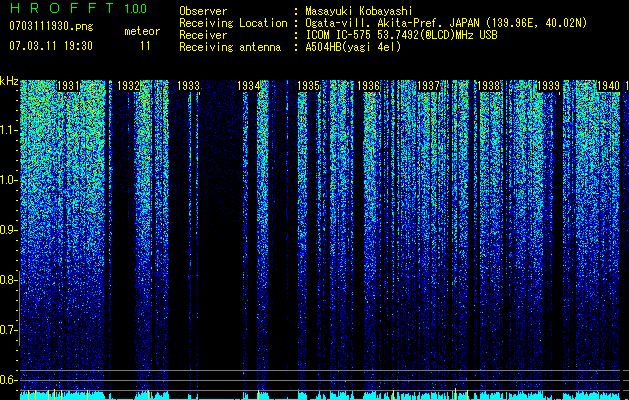
Task: Click the Receiver label
Action: [x=203, y=35]
